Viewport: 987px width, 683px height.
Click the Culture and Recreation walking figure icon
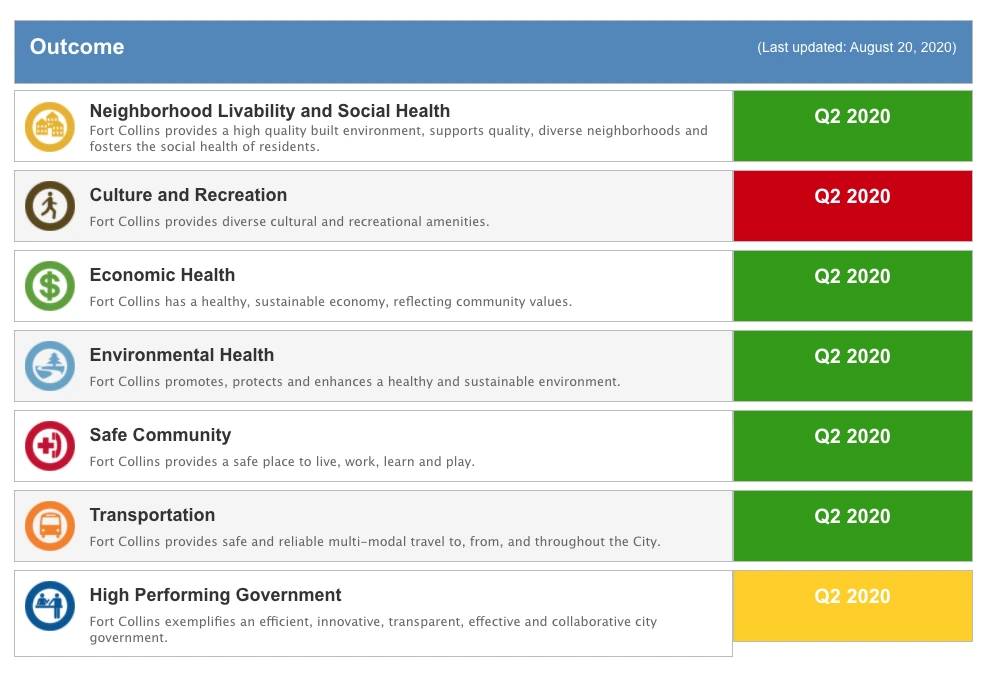pyautogui.click(x=49, y=206)
